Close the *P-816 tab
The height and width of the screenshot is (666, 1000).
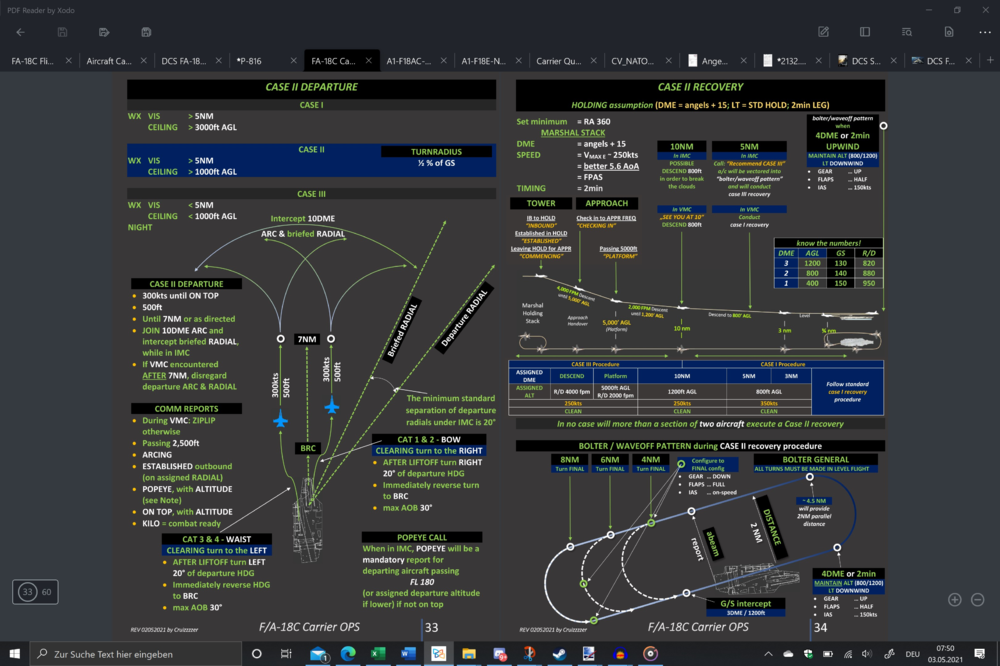click(293, 60)
